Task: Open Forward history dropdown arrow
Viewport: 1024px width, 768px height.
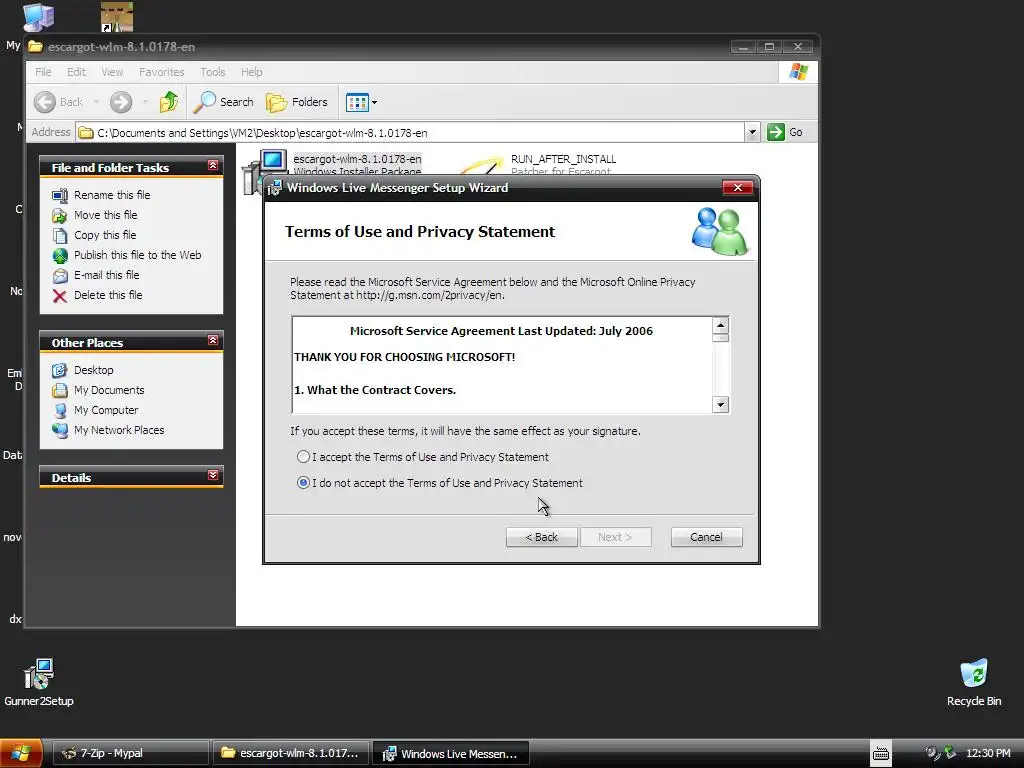Action: tap(145, 102)
